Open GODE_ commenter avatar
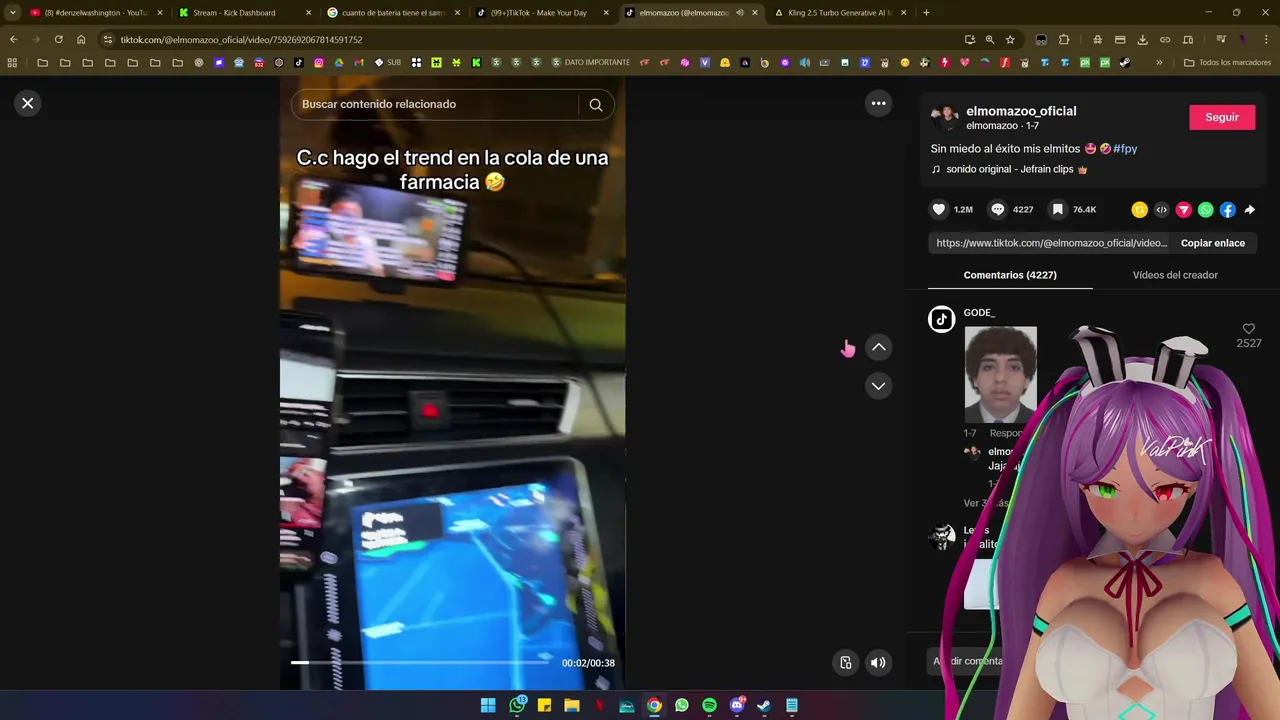The height and width of the screenshot is (720, 1280). click(941, 319)
